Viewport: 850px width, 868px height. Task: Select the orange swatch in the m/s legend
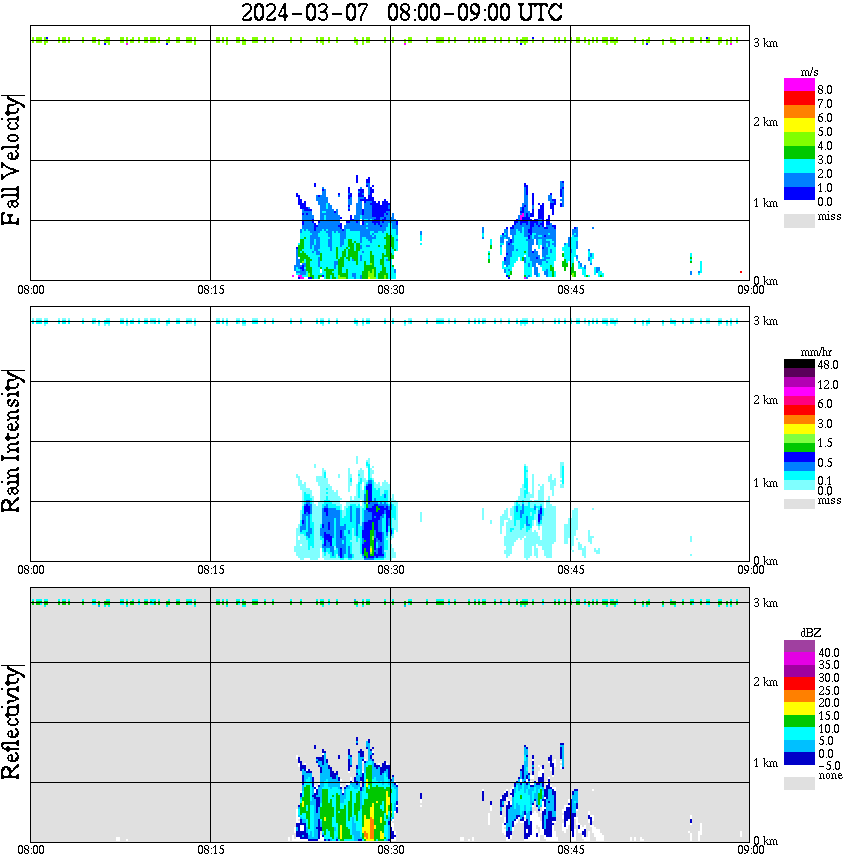click(x=799, y=112)
